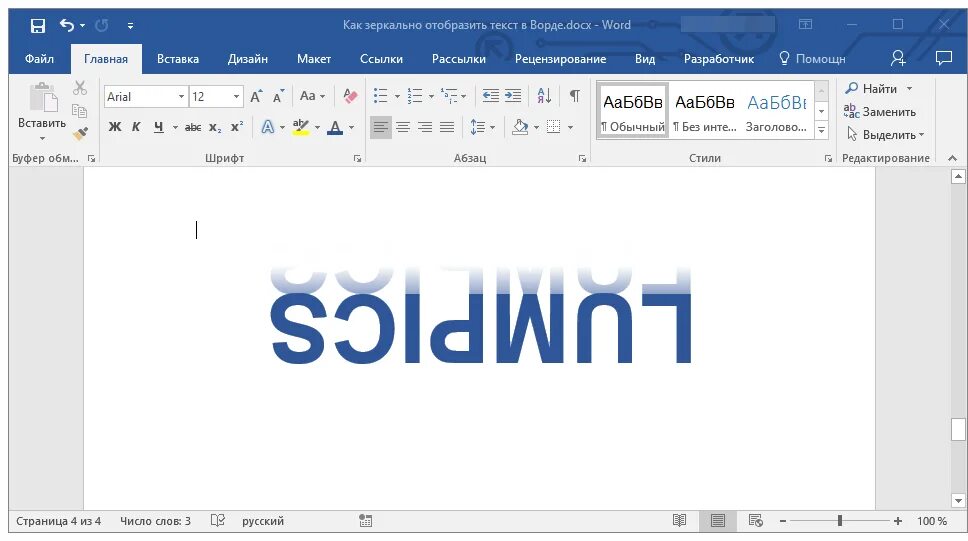Image resolution: width=968 pixels, height=541 pixels.
Task: Apply shading with the paint bucket
Action: (x=520, y=127)
